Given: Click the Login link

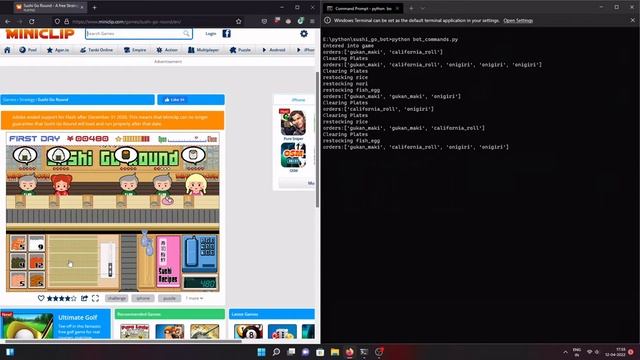Looking at the screenshot, I should coord(211,33).
